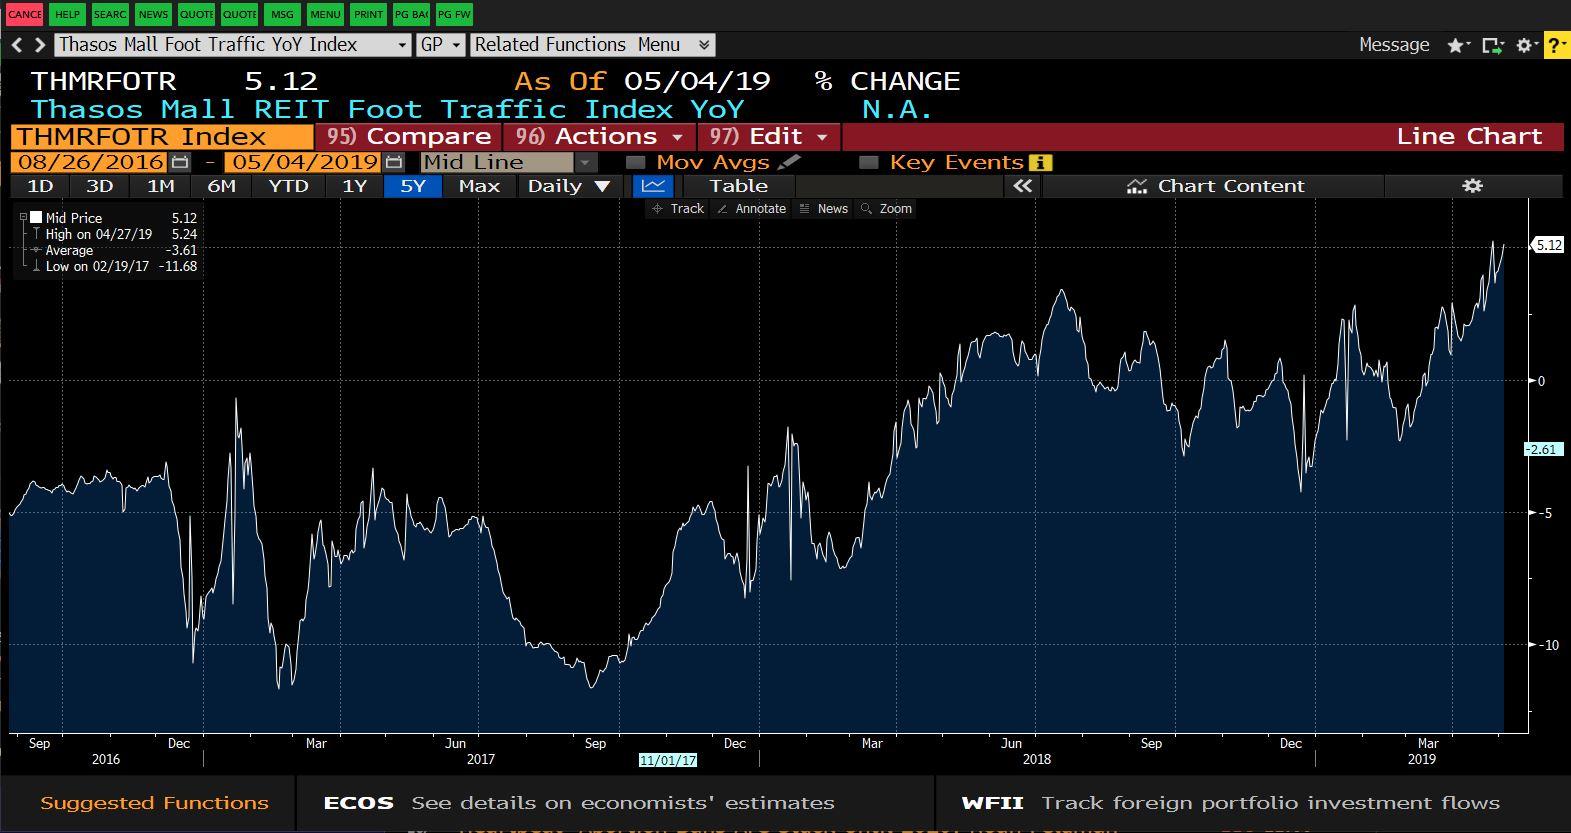Viewport: 1571px width, 833px height.
Task: Open chart settings gear in toolbar
Action: click(x=1472, y=186)
